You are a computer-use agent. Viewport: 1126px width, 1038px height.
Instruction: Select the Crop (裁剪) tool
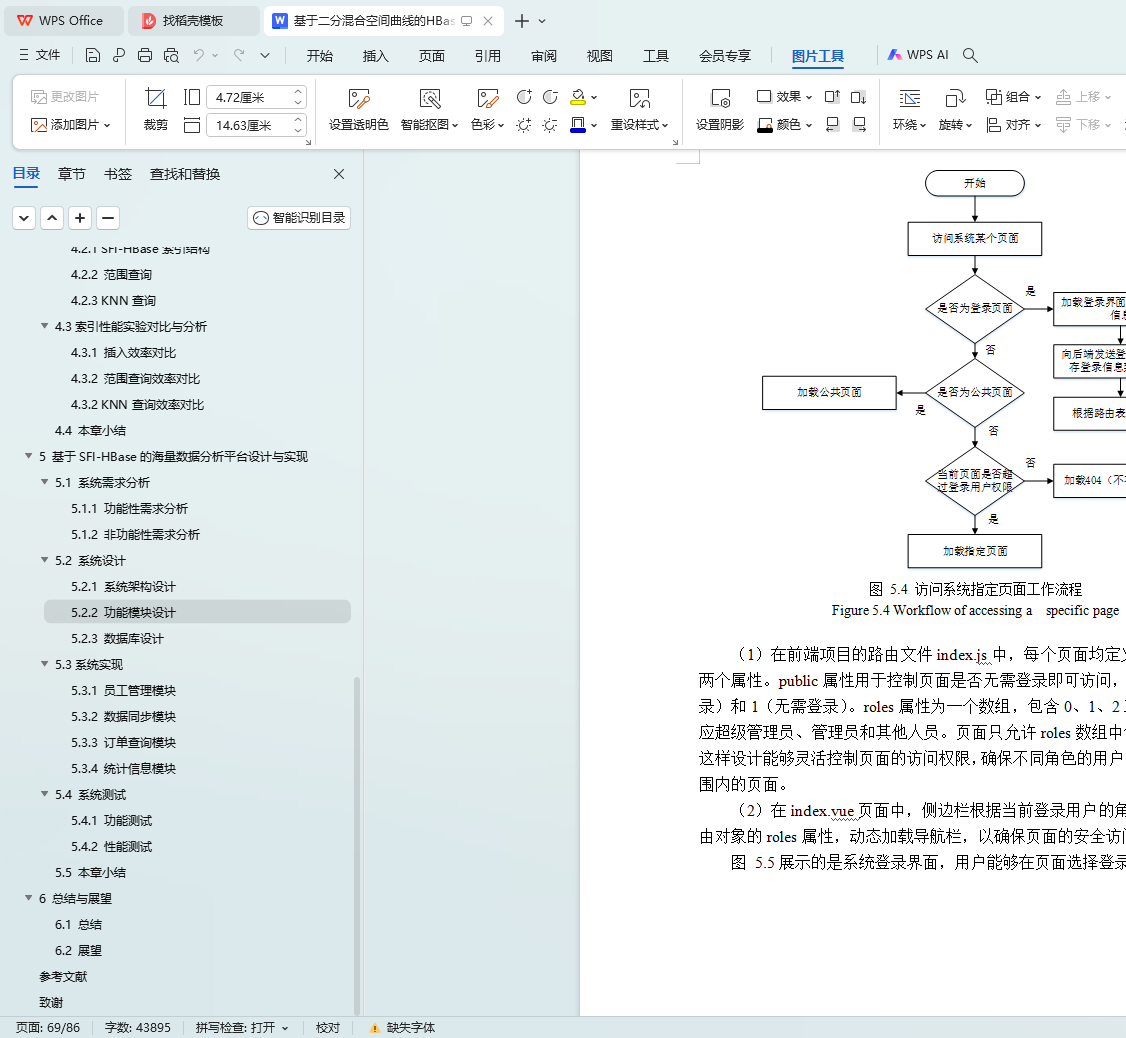click(x=156, y=109)
